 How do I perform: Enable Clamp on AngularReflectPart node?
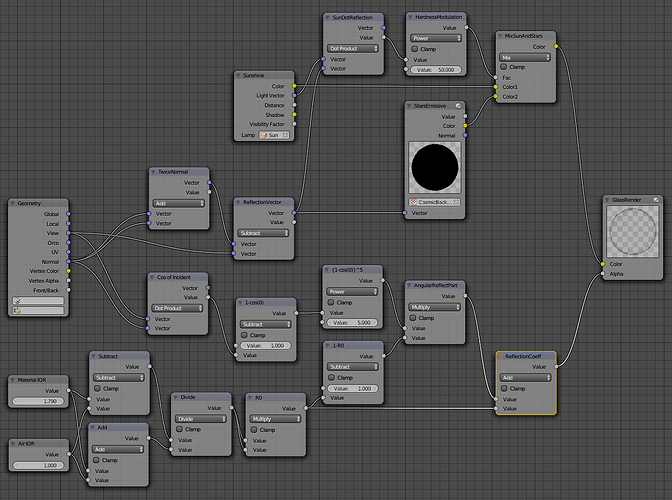click(413, 318)
